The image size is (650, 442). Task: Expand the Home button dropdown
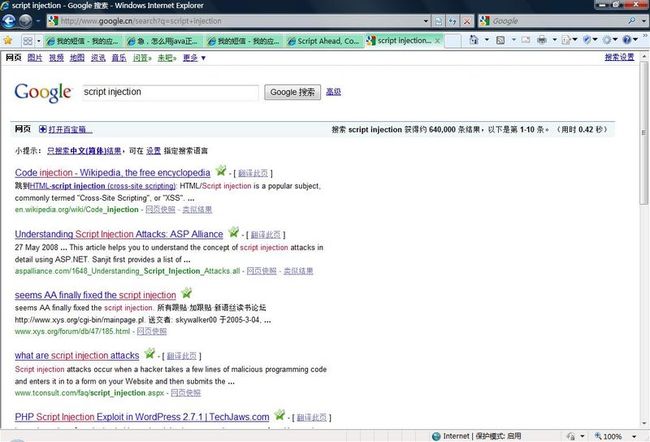pyautogui.click(x=487, y=40)
